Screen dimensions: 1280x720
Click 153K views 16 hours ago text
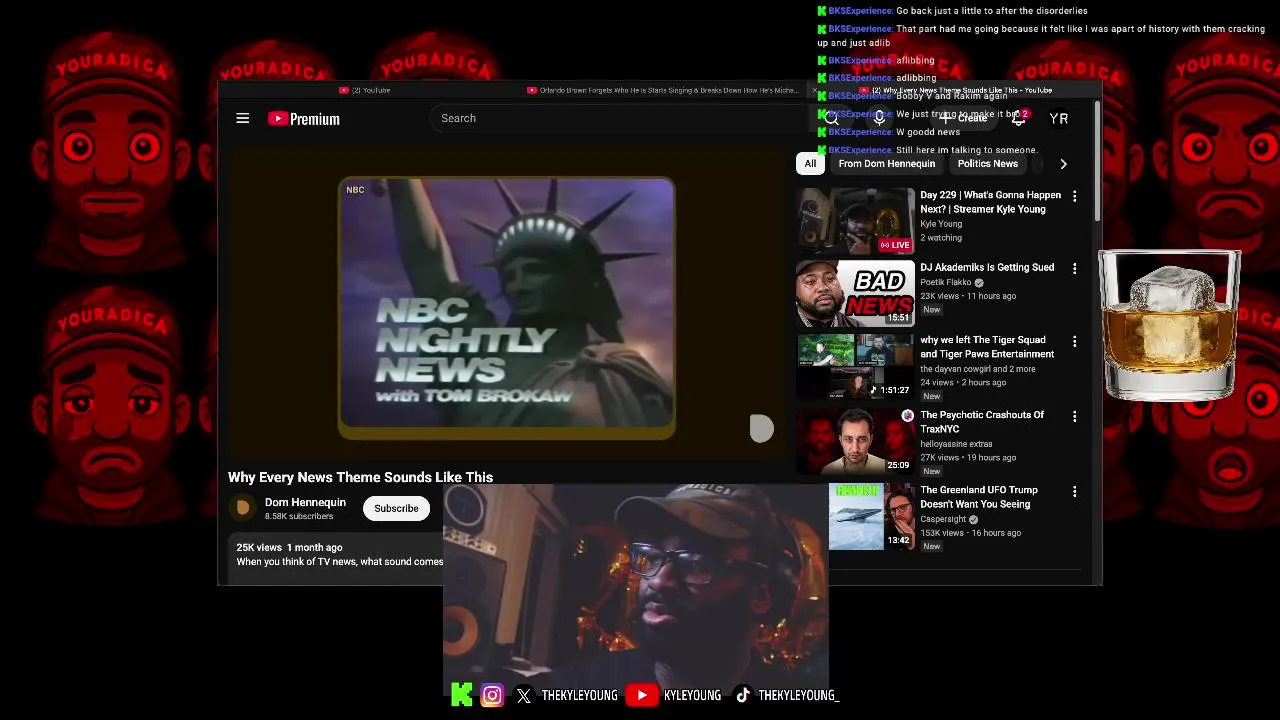971,533
